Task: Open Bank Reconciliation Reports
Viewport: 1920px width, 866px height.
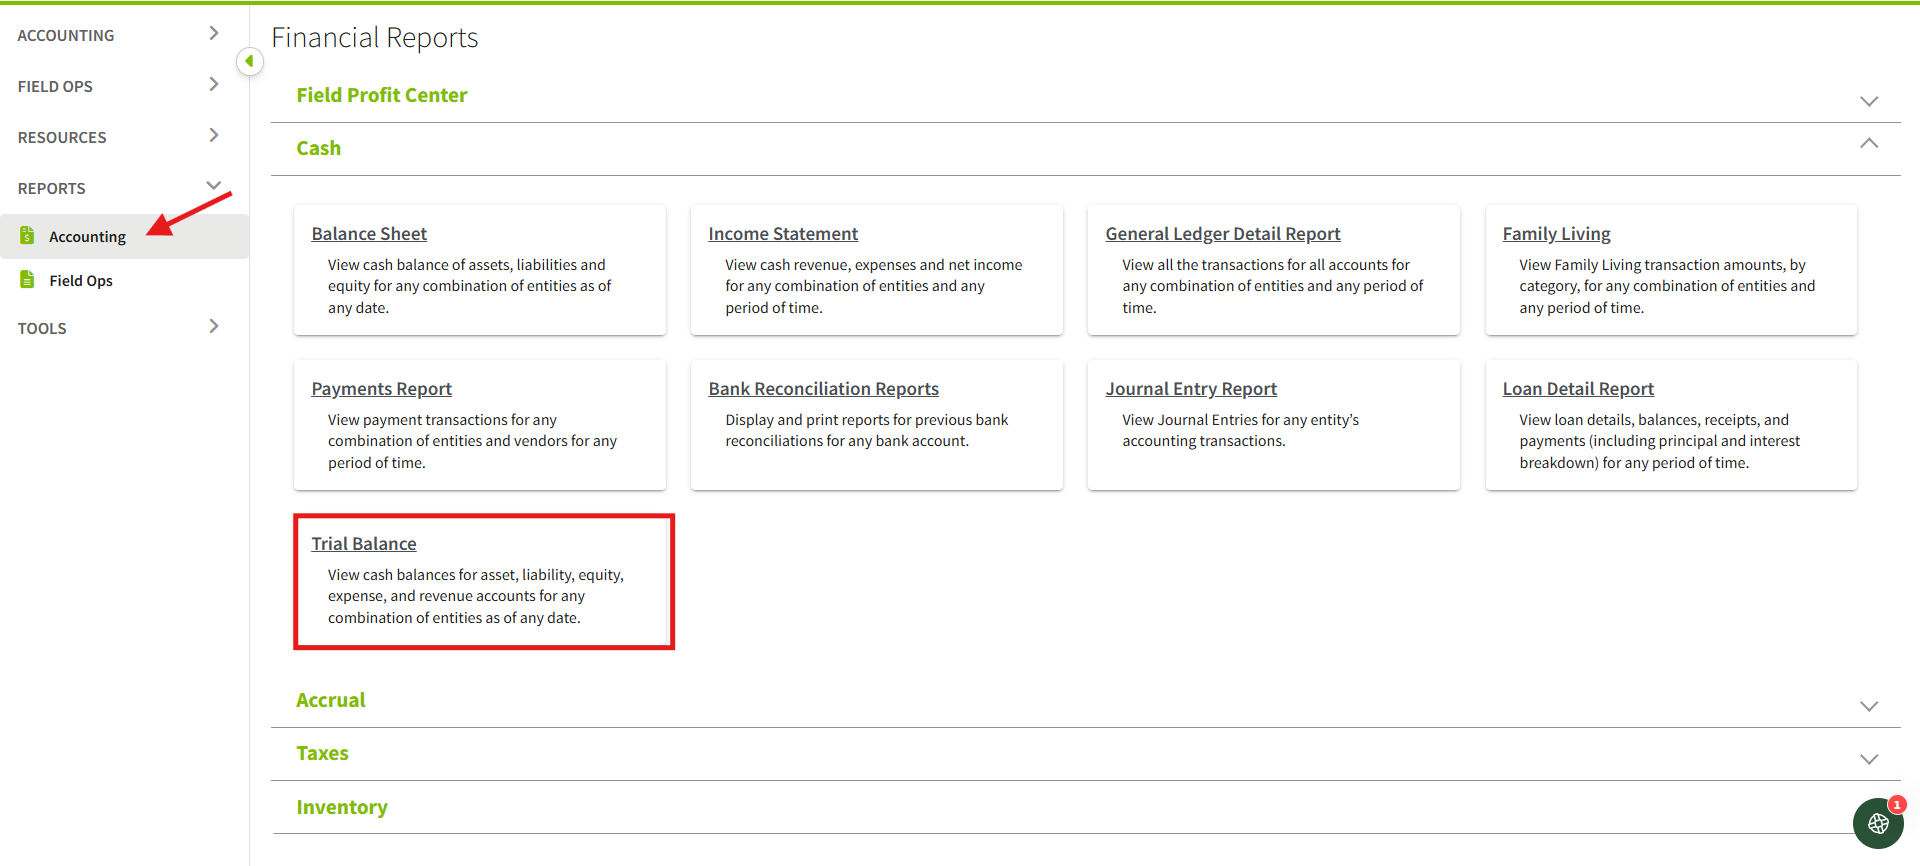Action: click(x=823, y=389)
